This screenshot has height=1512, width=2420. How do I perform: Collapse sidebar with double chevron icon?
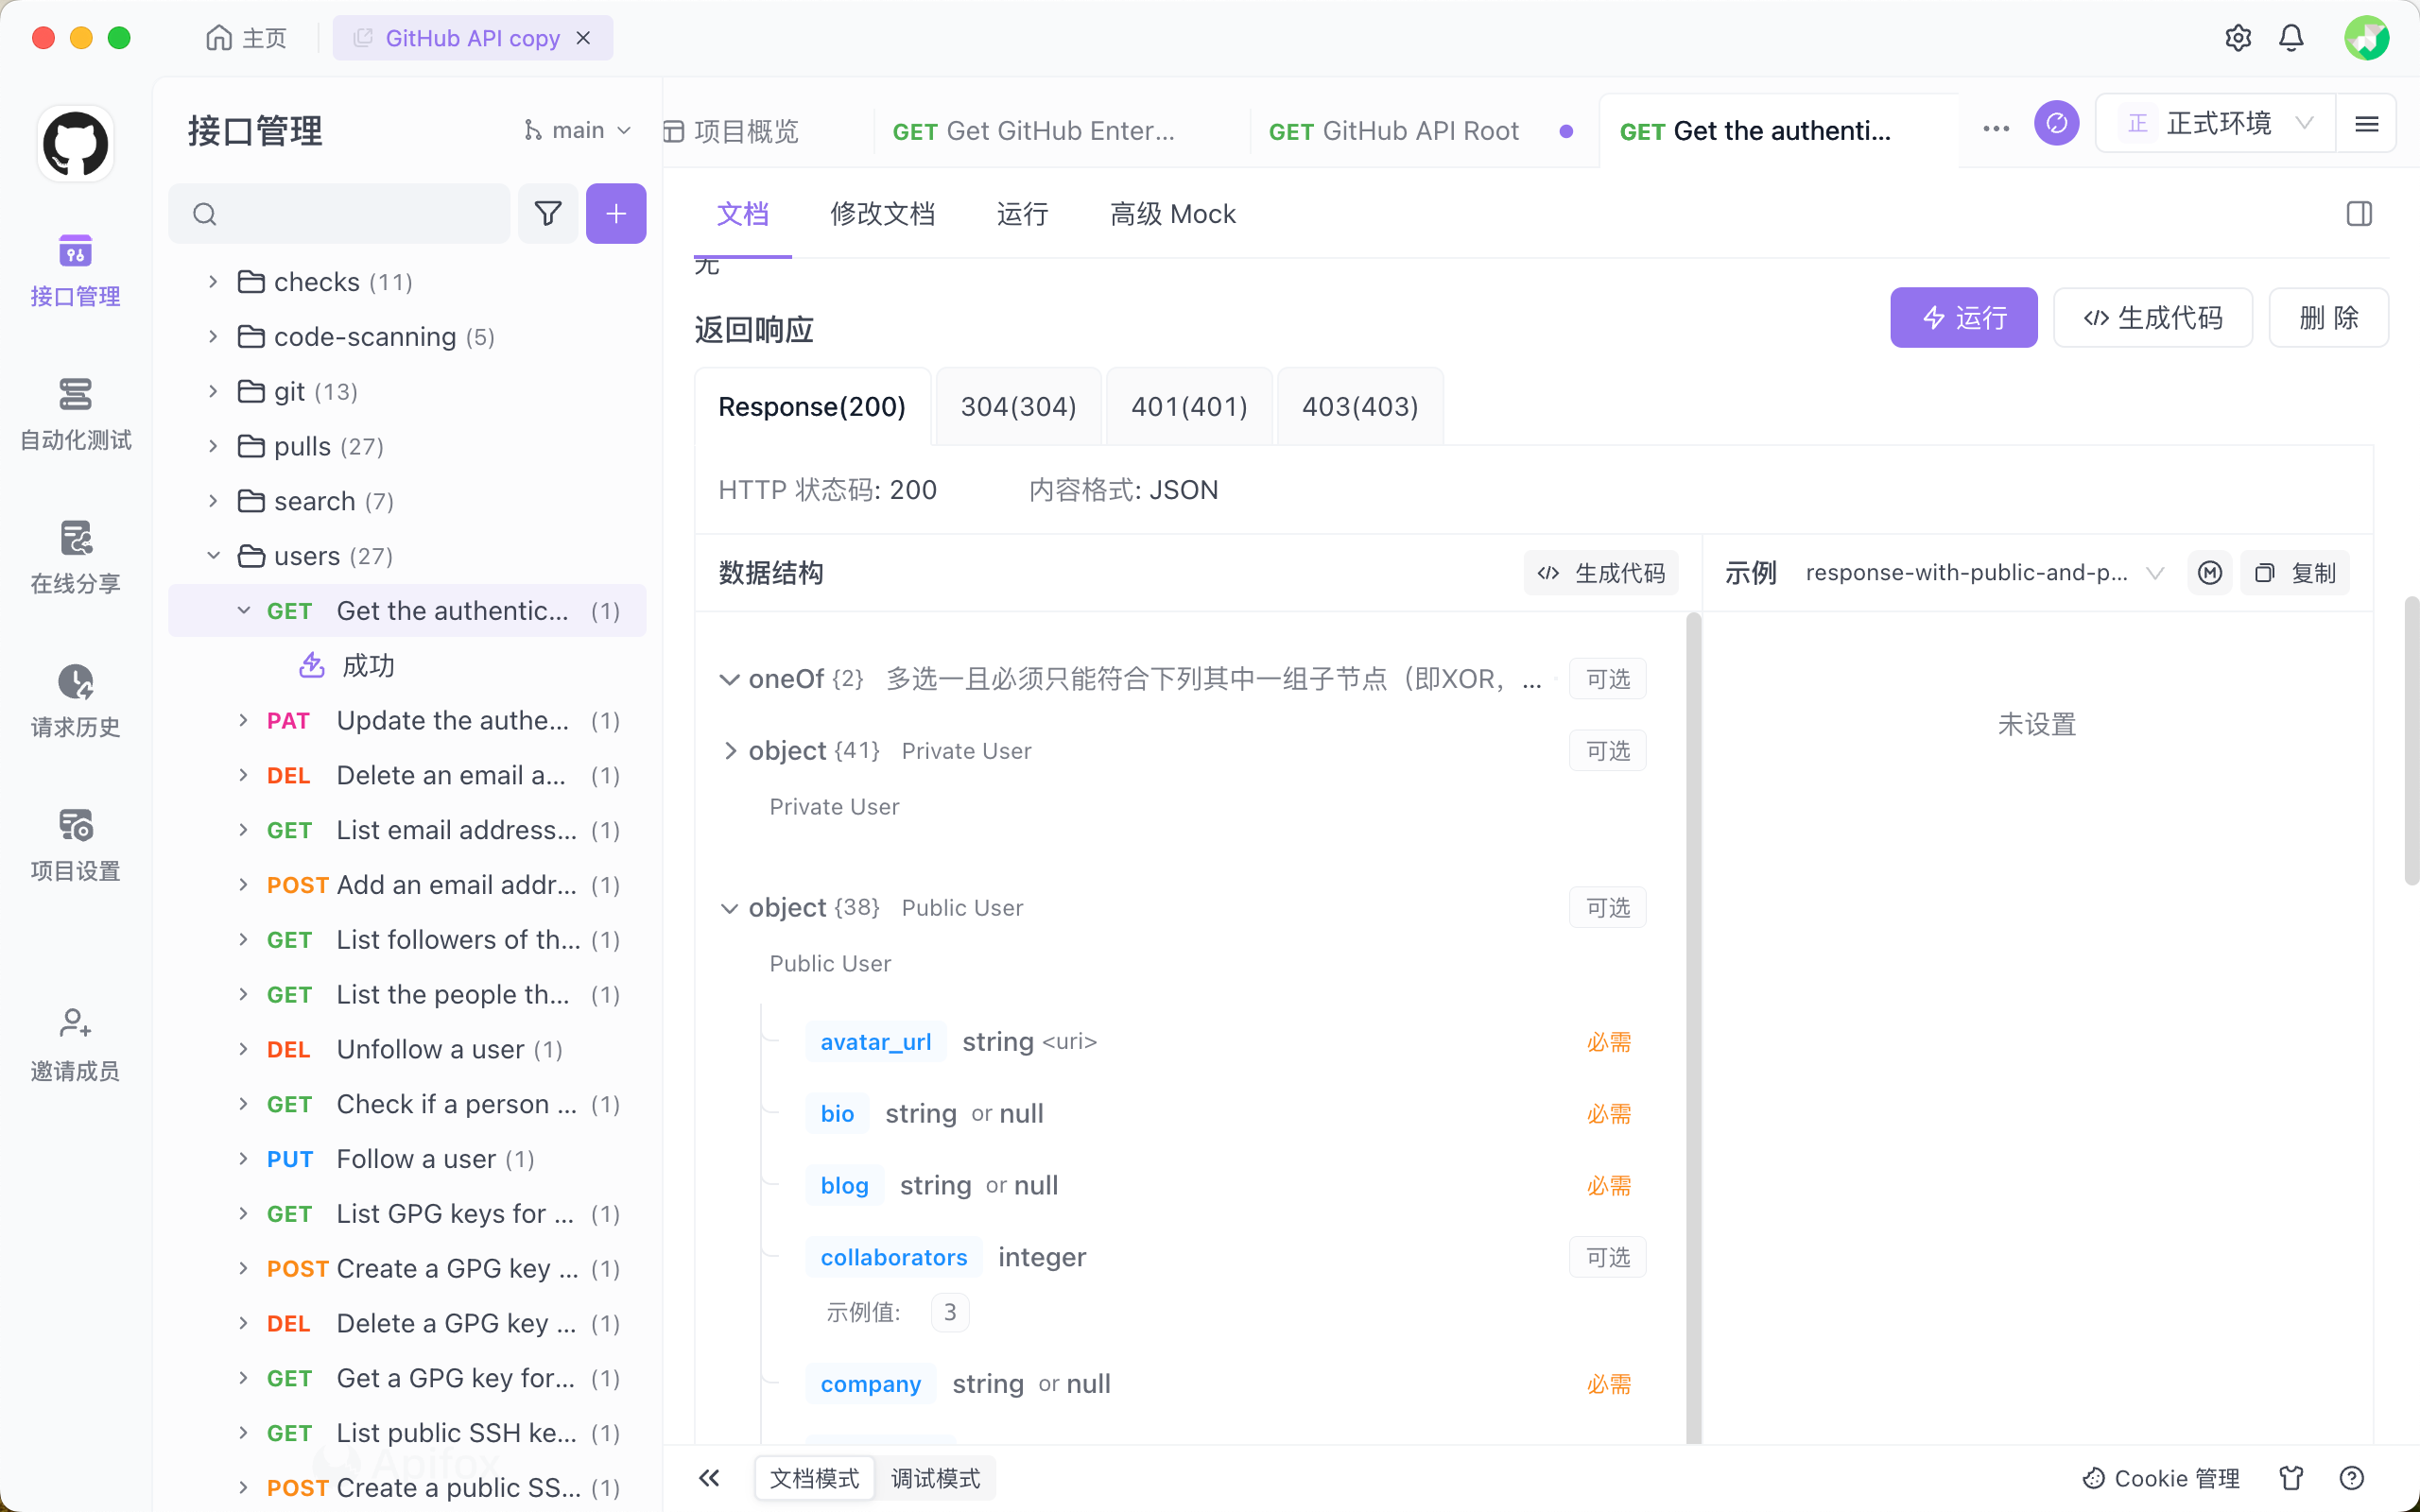pyautogui.click(x=709, y=1478)
